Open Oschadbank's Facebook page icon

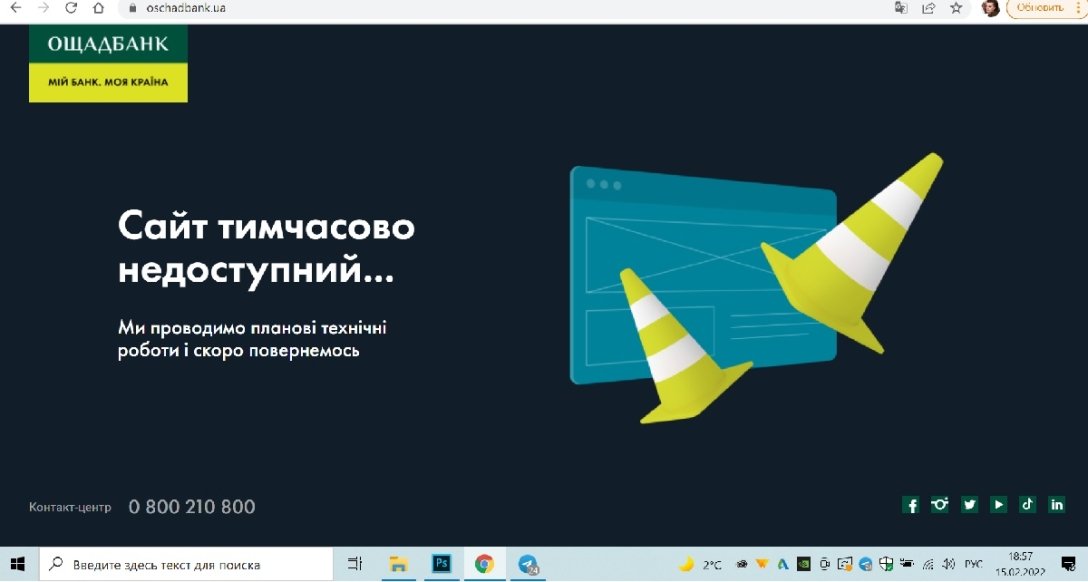(x=912, y=505)
